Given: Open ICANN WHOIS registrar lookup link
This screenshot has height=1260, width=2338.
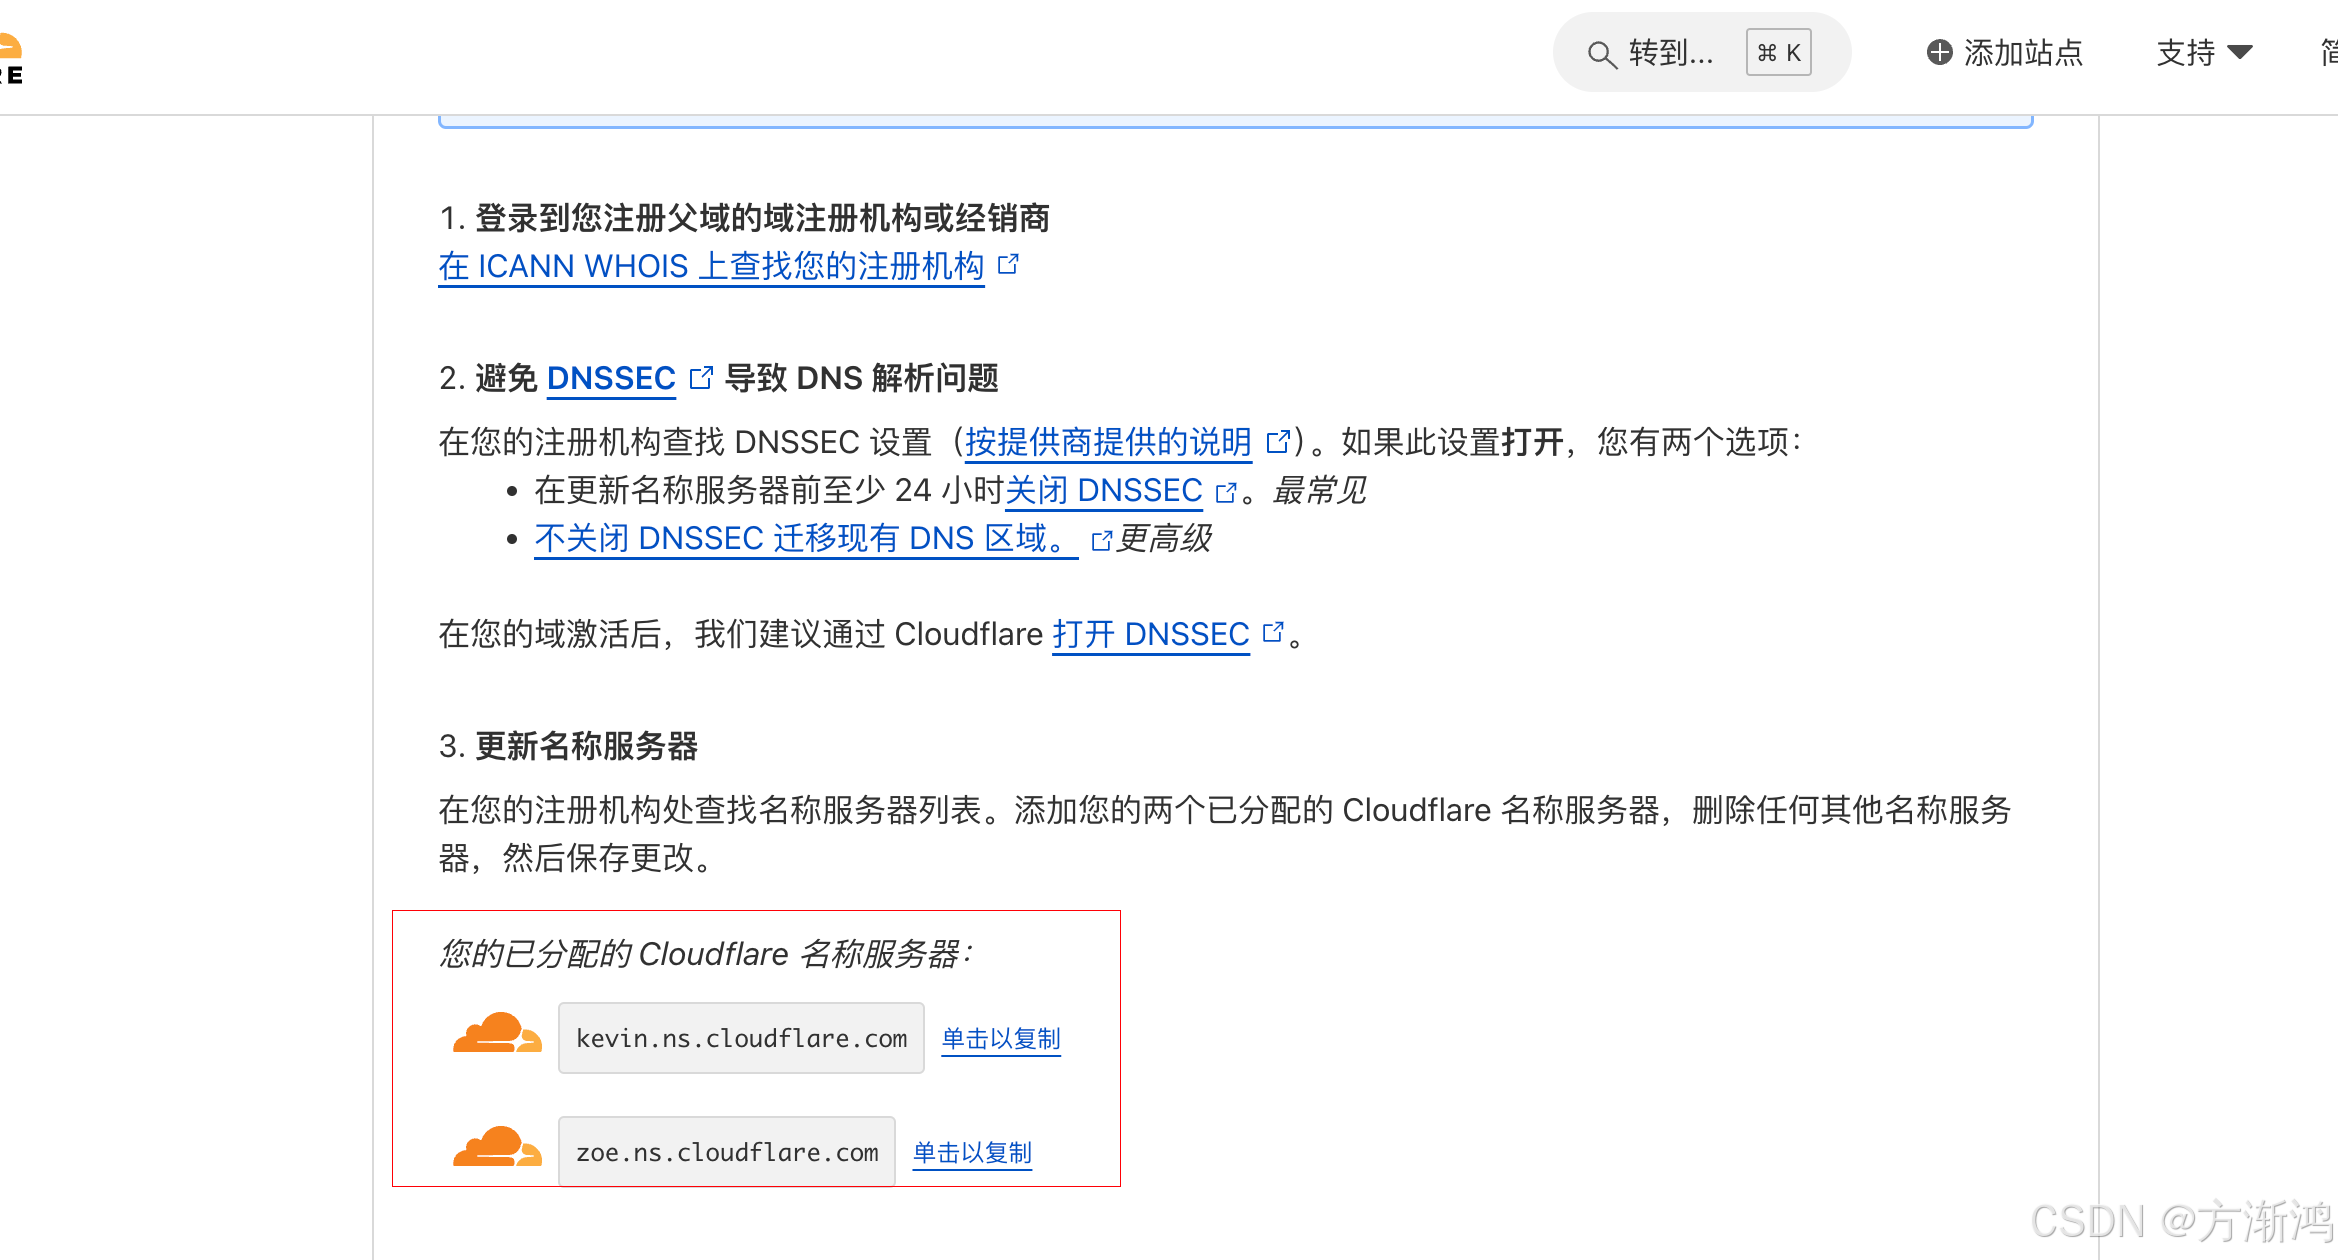Looking at the screenshot, I should click(711, 266).
